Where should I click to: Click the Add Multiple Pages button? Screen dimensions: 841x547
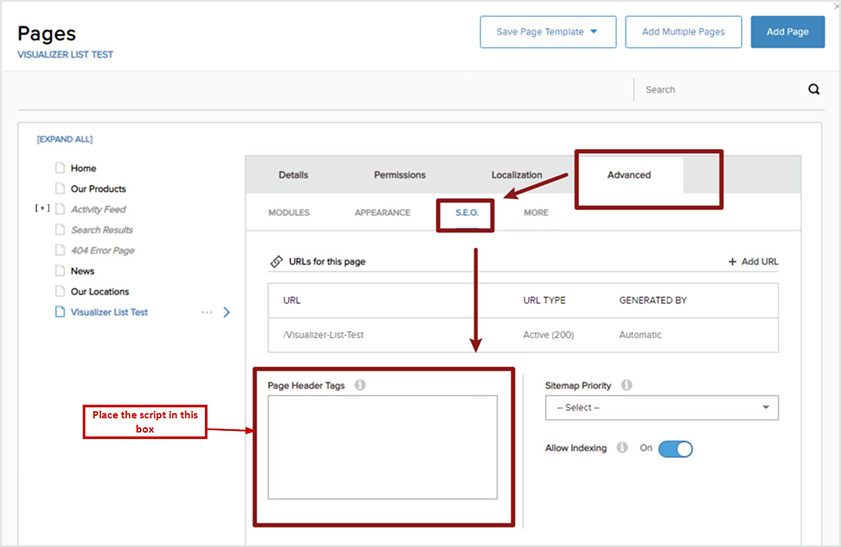click(683, 32)
